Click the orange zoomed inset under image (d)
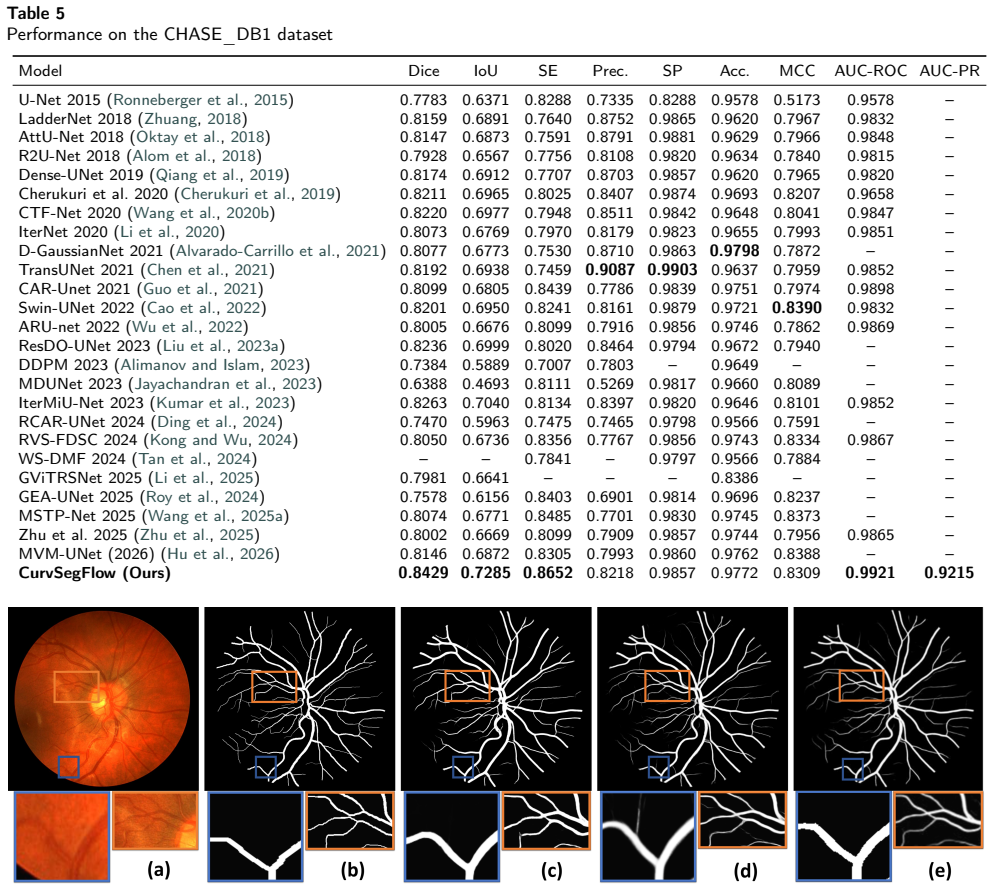993x889 pixels. pyautogui.click(x=742, y=820)
